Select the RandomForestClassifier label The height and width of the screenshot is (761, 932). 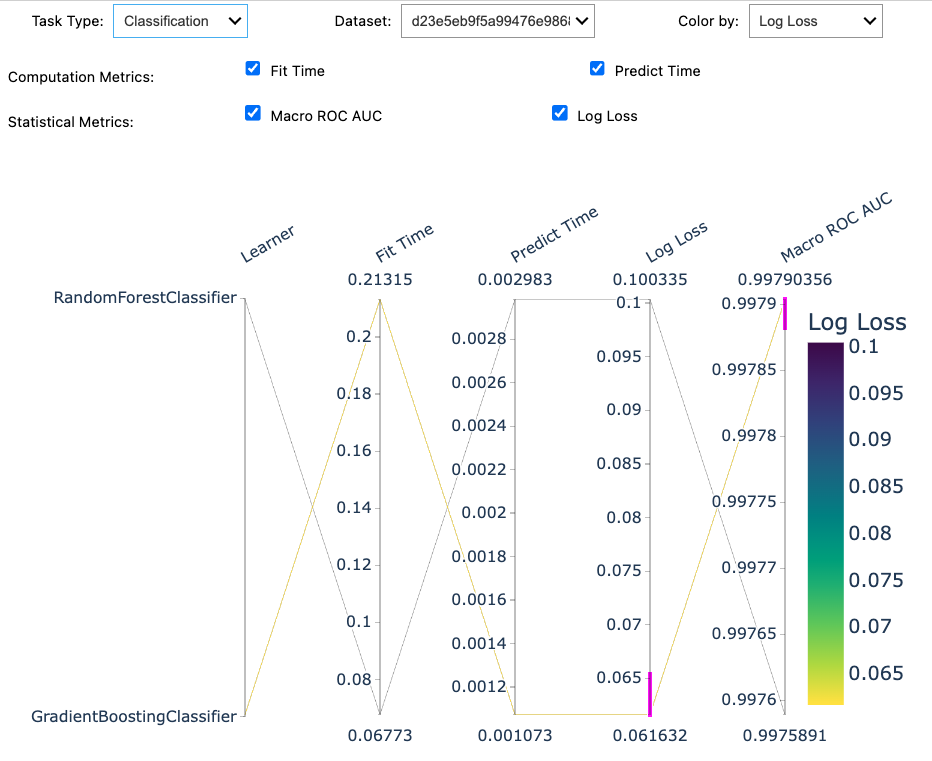click(x=144, y=297)
